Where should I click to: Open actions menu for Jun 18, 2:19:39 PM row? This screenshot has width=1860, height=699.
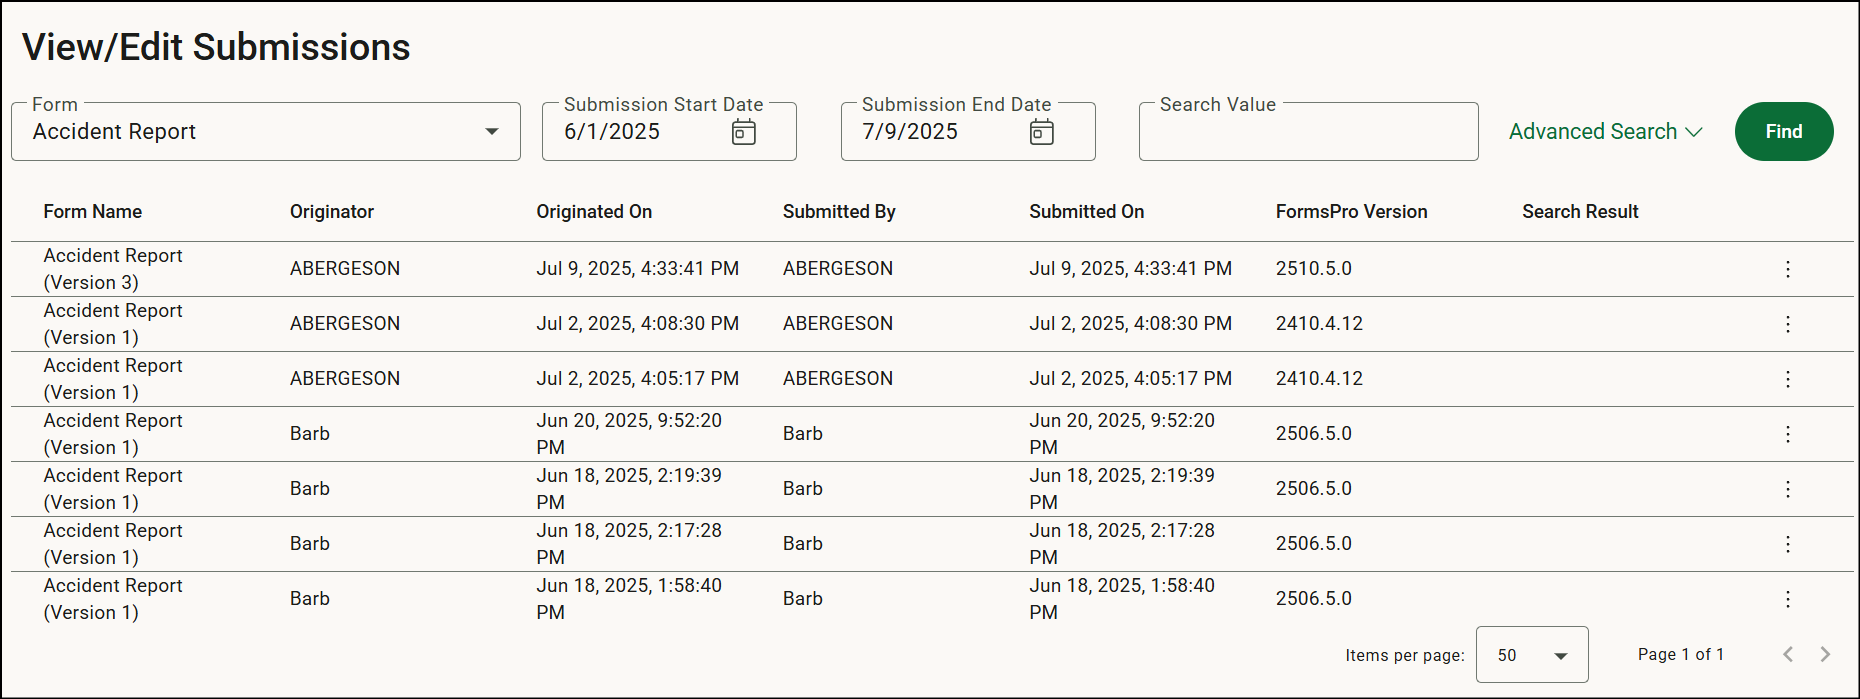1787,489
